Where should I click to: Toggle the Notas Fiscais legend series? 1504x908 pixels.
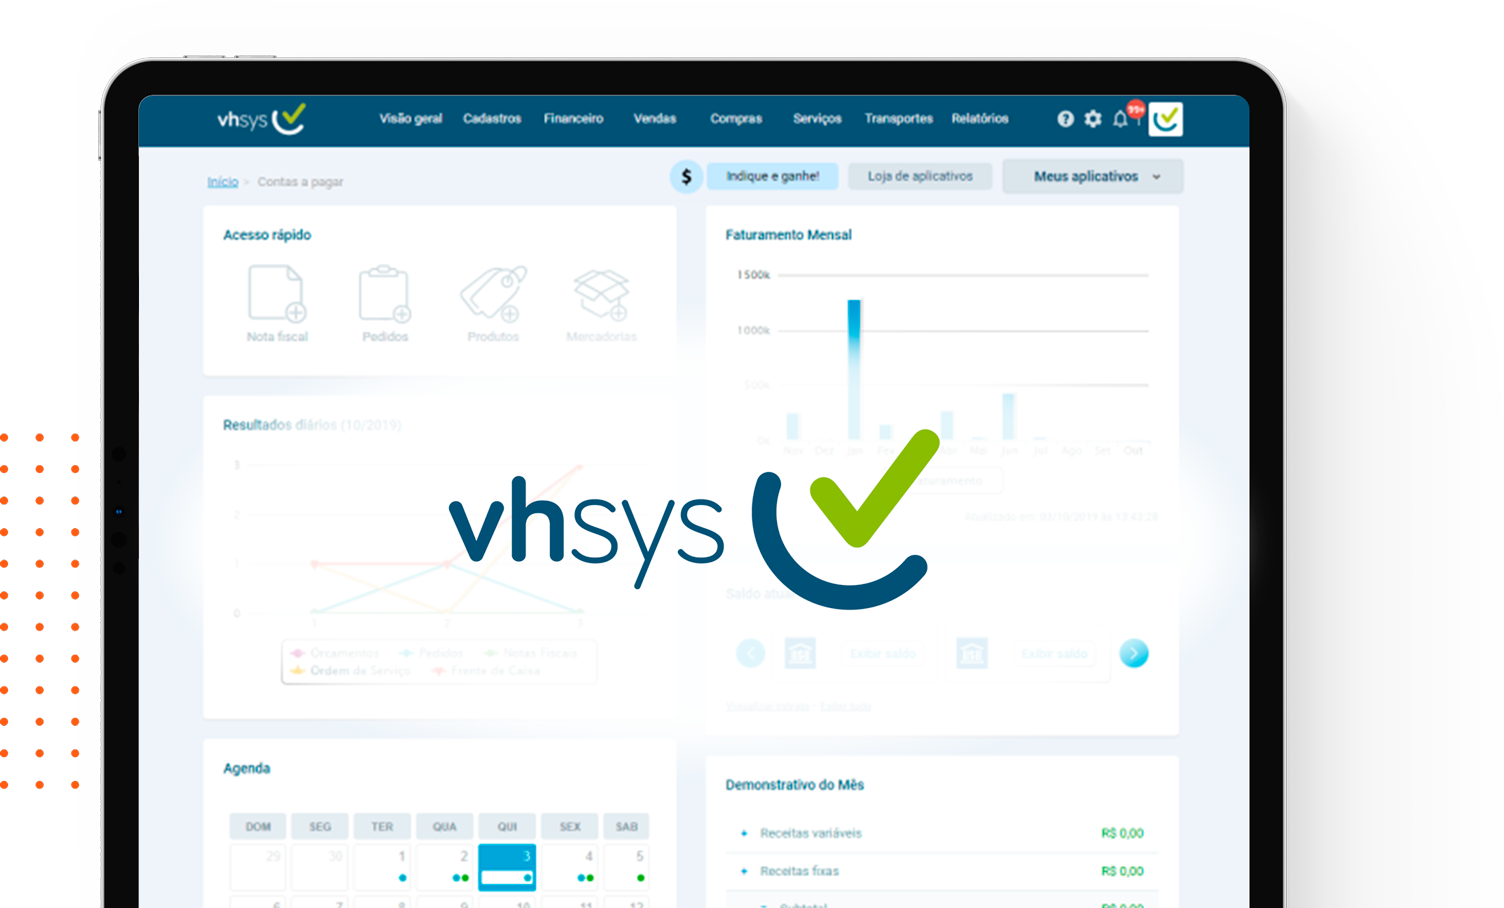tap(531, 653)
